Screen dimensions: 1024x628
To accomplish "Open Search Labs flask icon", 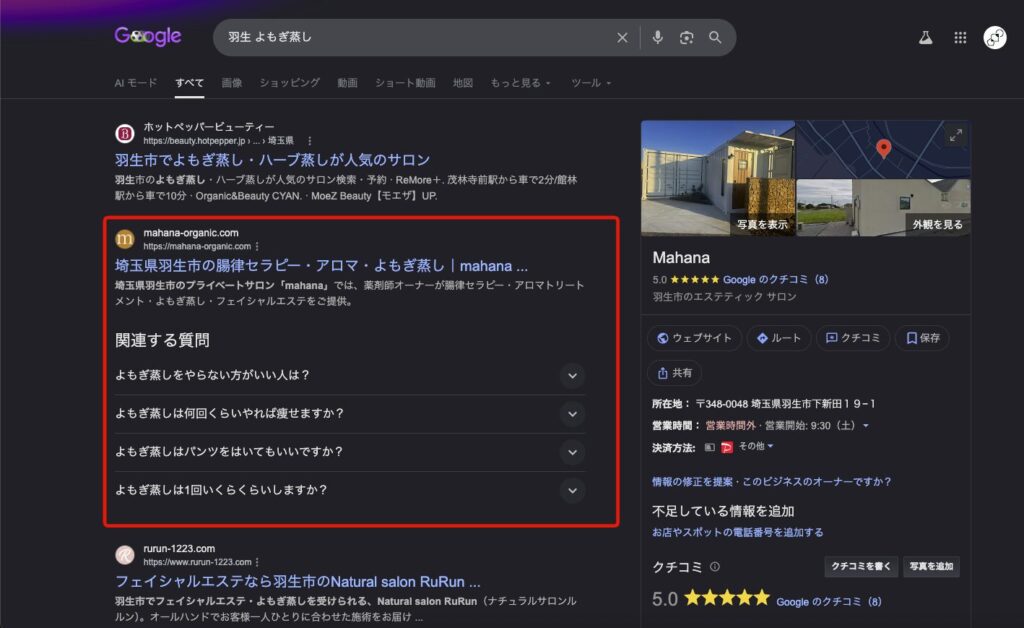I will [925, 38].
